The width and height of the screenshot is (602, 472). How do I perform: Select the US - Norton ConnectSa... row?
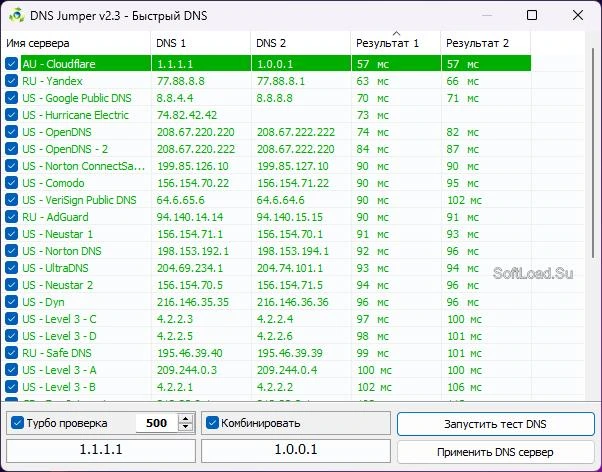tap(268, 166)
